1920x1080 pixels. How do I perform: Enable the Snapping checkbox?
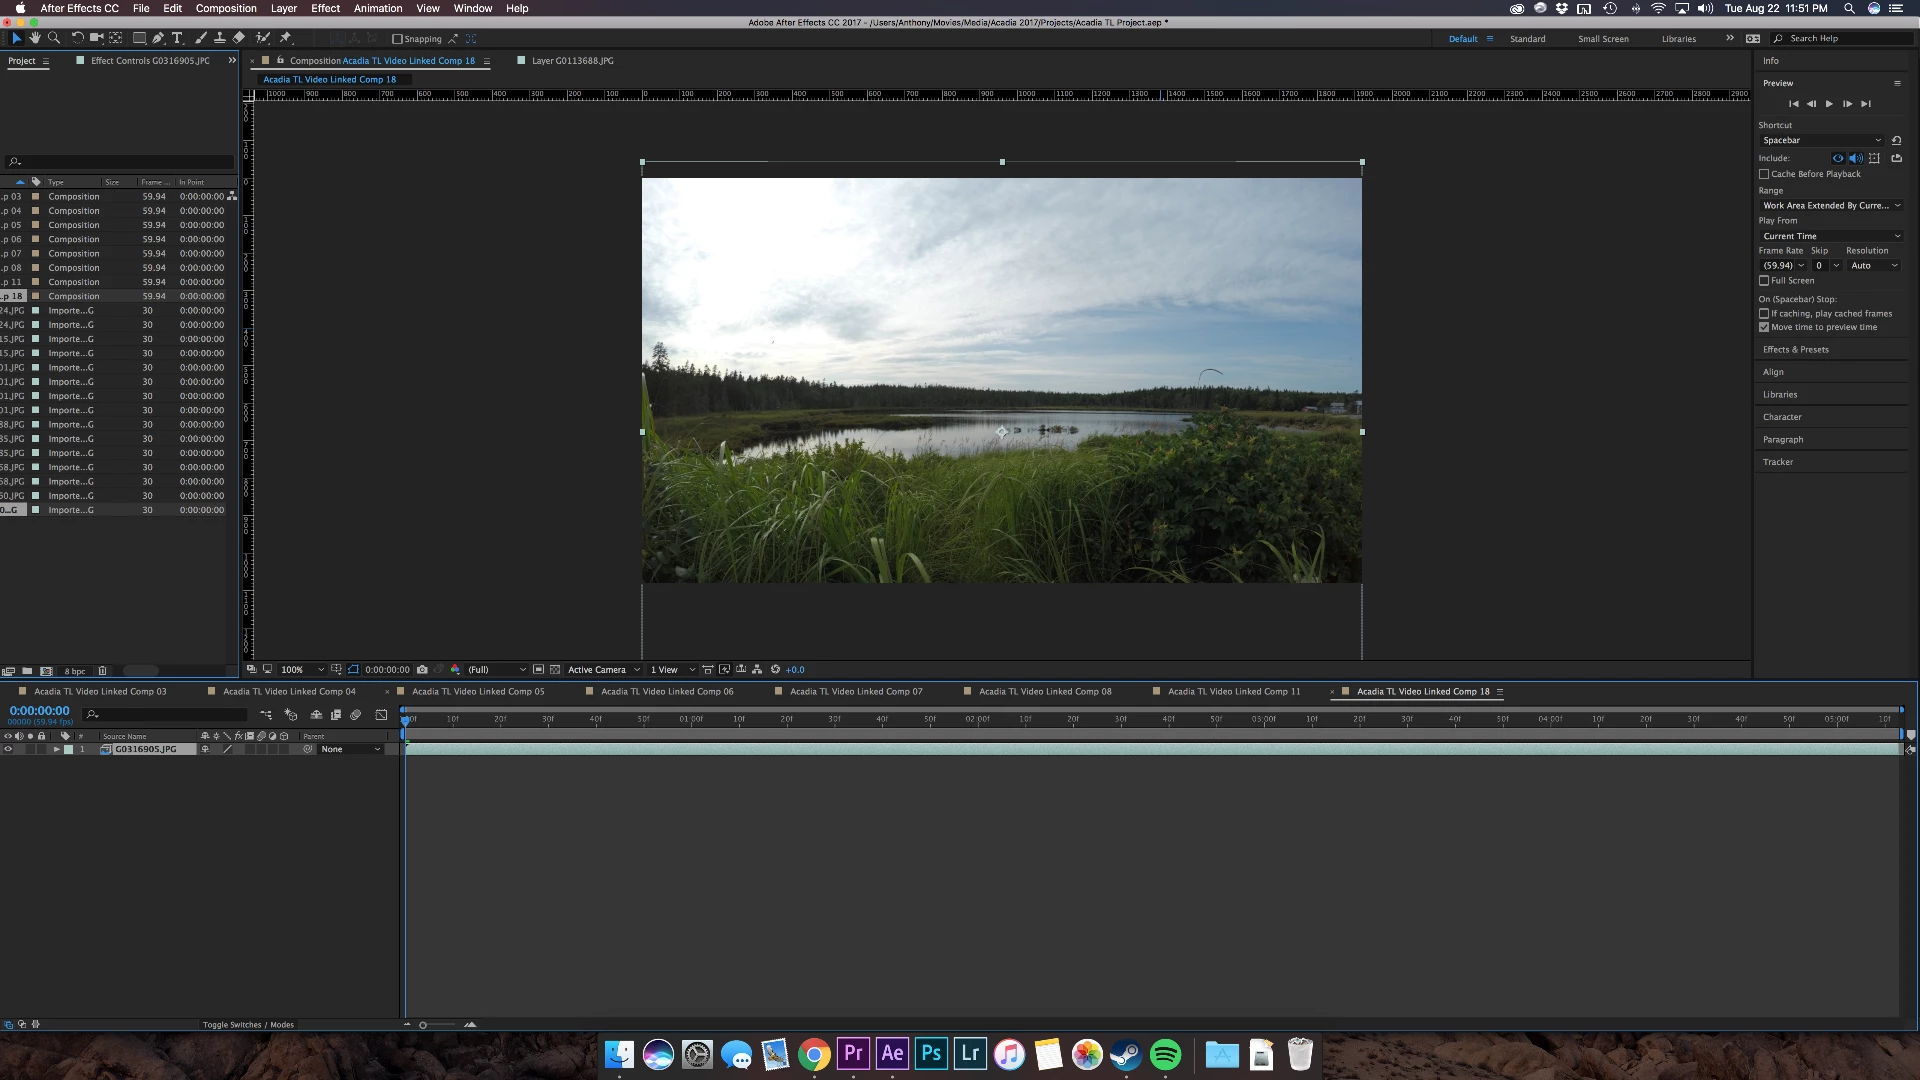pos(397,39)
